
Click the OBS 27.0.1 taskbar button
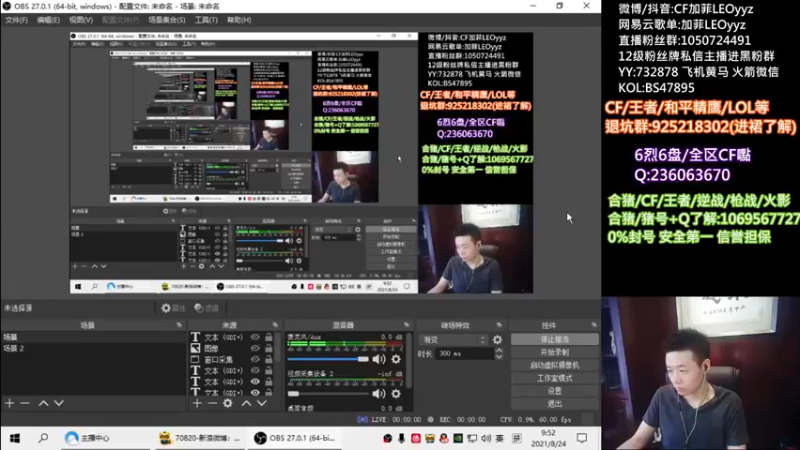pos(295,438)
